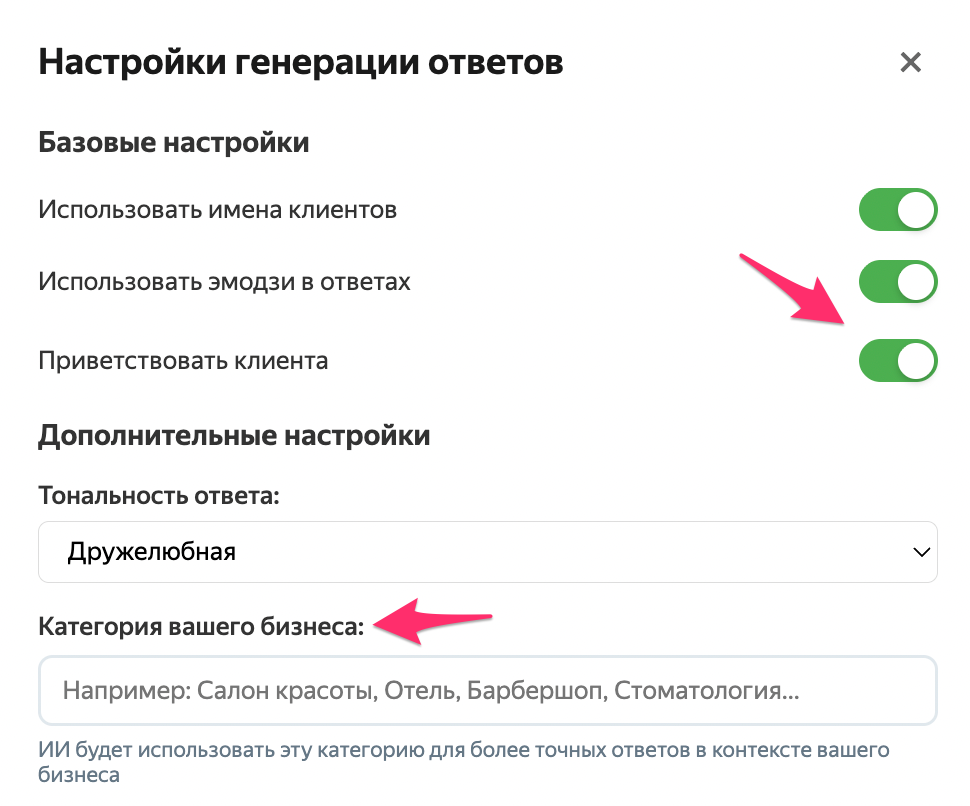The image size is (970, 806).
Task: Turn off the 'Приветствовать клиента' switch
Action: (897, 361)
